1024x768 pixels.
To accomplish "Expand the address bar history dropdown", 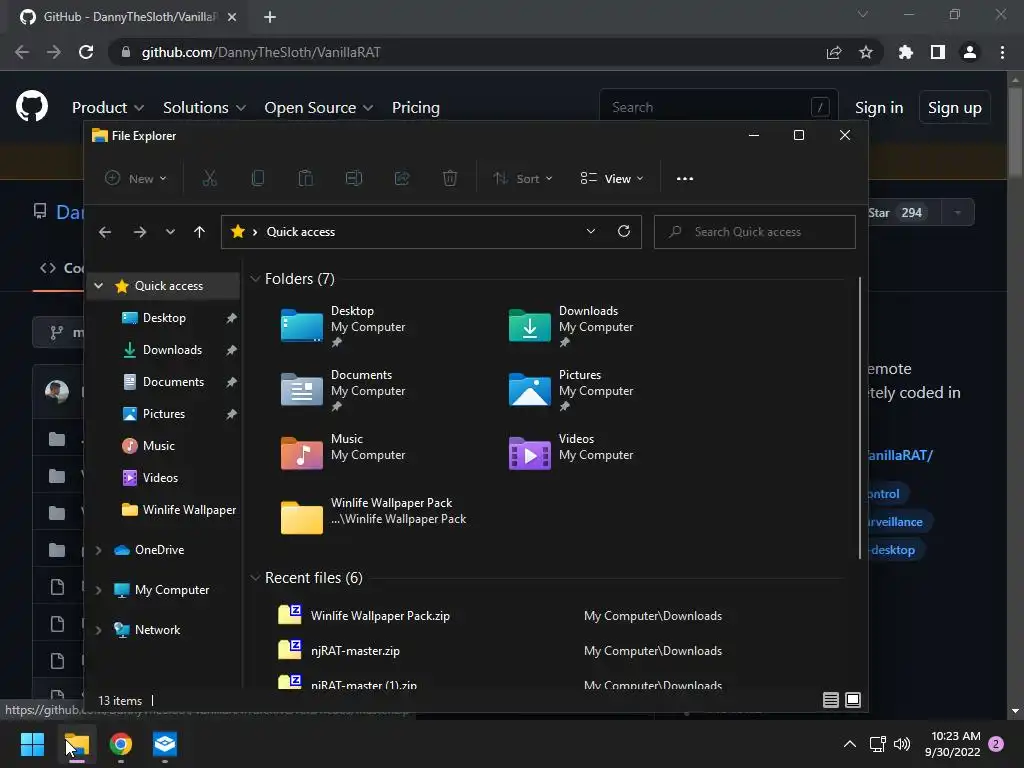I will pyautogui.click(x=590, y=231).
